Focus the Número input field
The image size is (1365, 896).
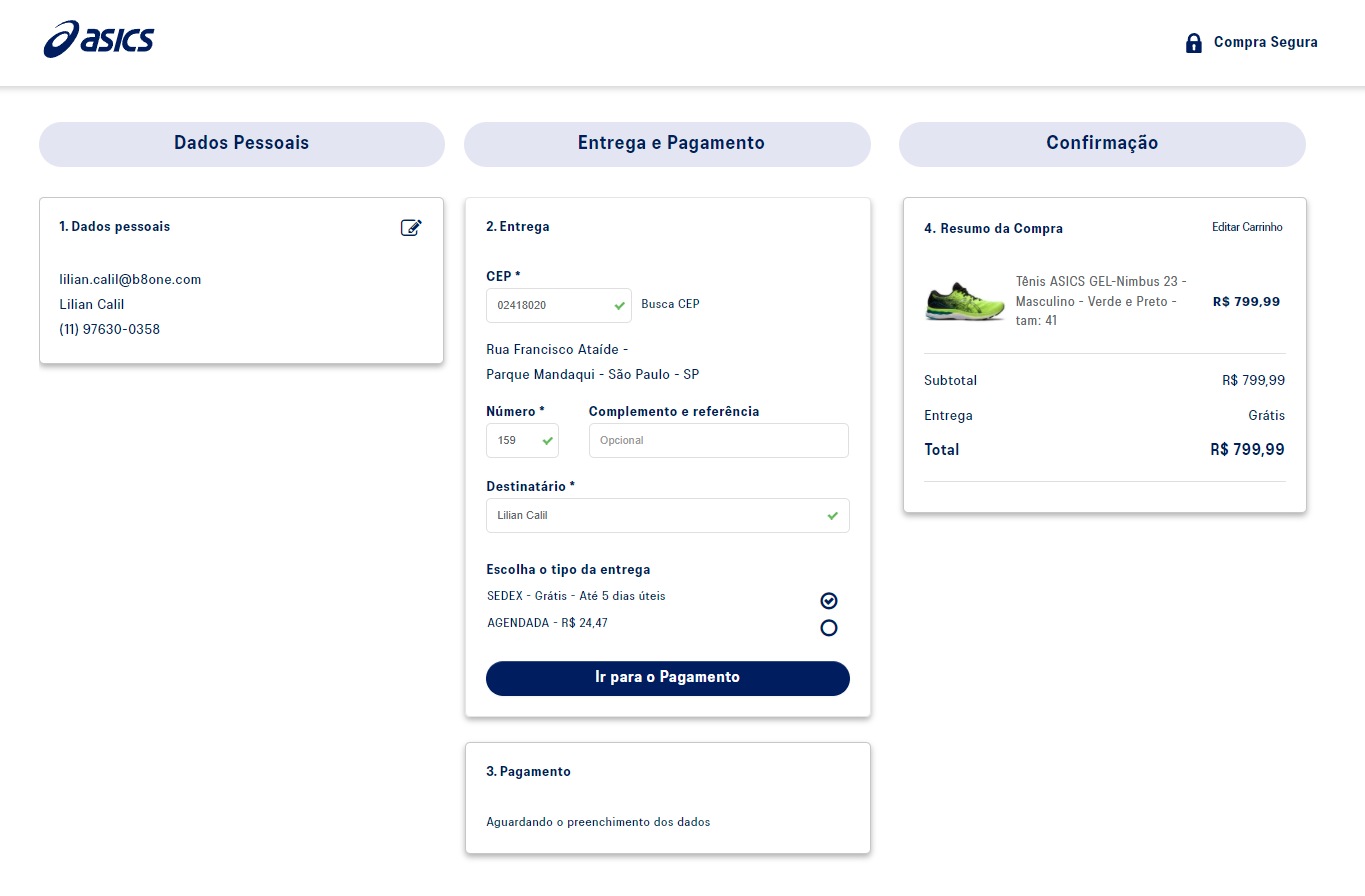512,440
